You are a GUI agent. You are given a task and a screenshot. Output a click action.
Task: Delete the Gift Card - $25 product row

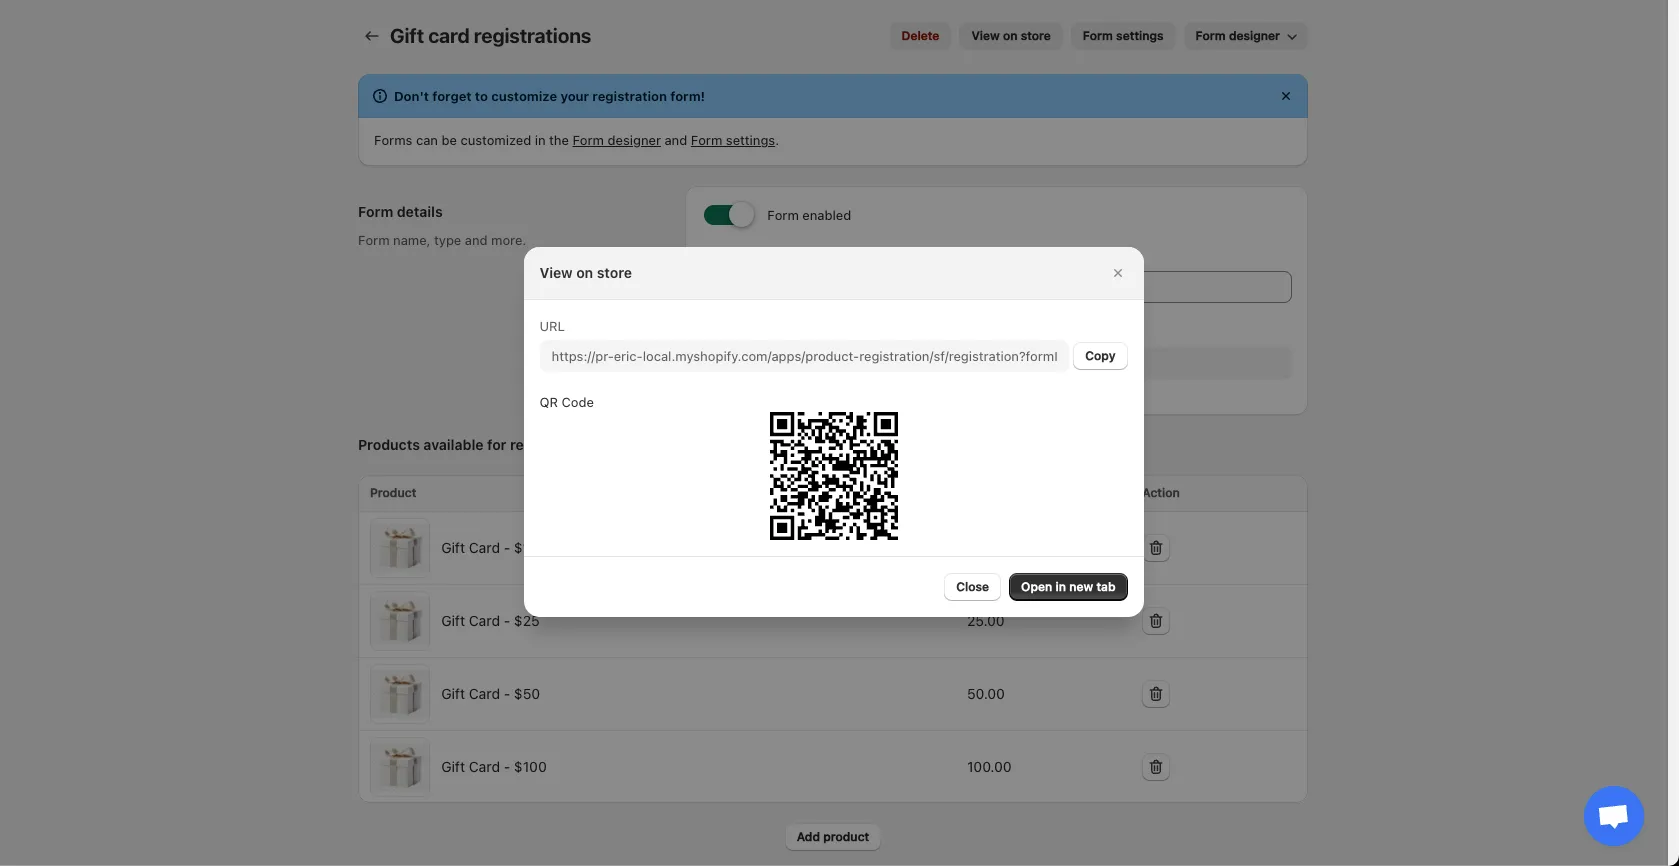click(x=1156, y=621)
